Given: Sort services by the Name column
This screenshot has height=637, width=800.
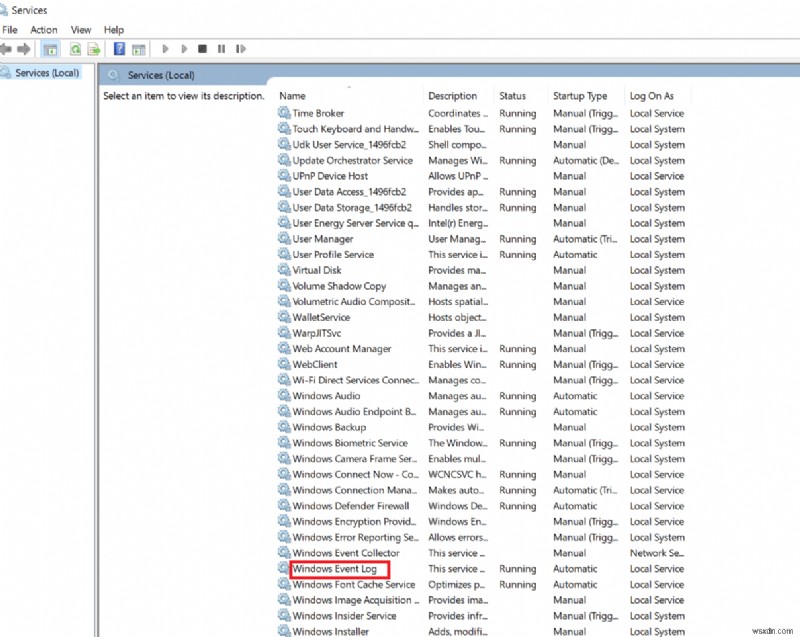Looking at the screenshot, I should (x=293, y=95).
